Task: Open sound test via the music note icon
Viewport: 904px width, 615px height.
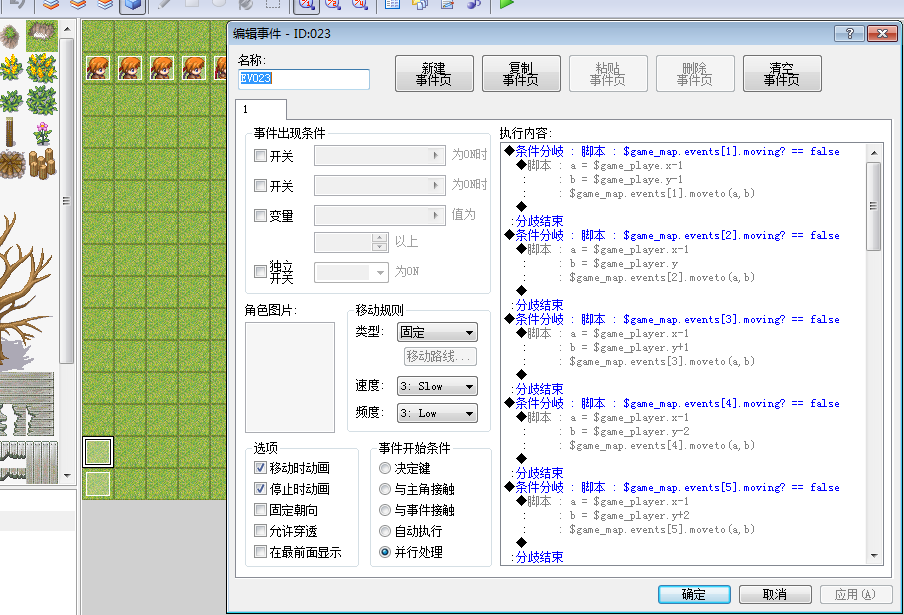Action: click(x=474, y=5)
